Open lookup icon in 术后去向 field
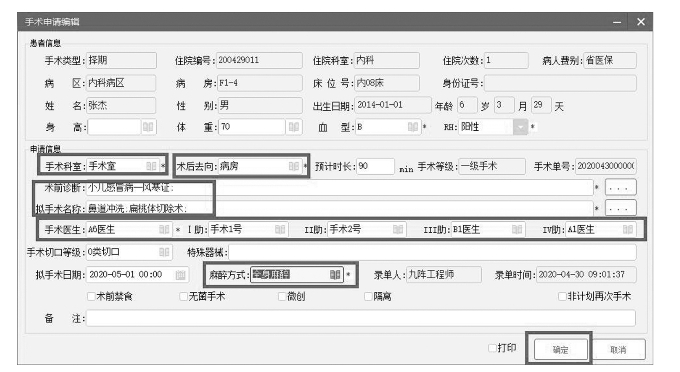 294,166
